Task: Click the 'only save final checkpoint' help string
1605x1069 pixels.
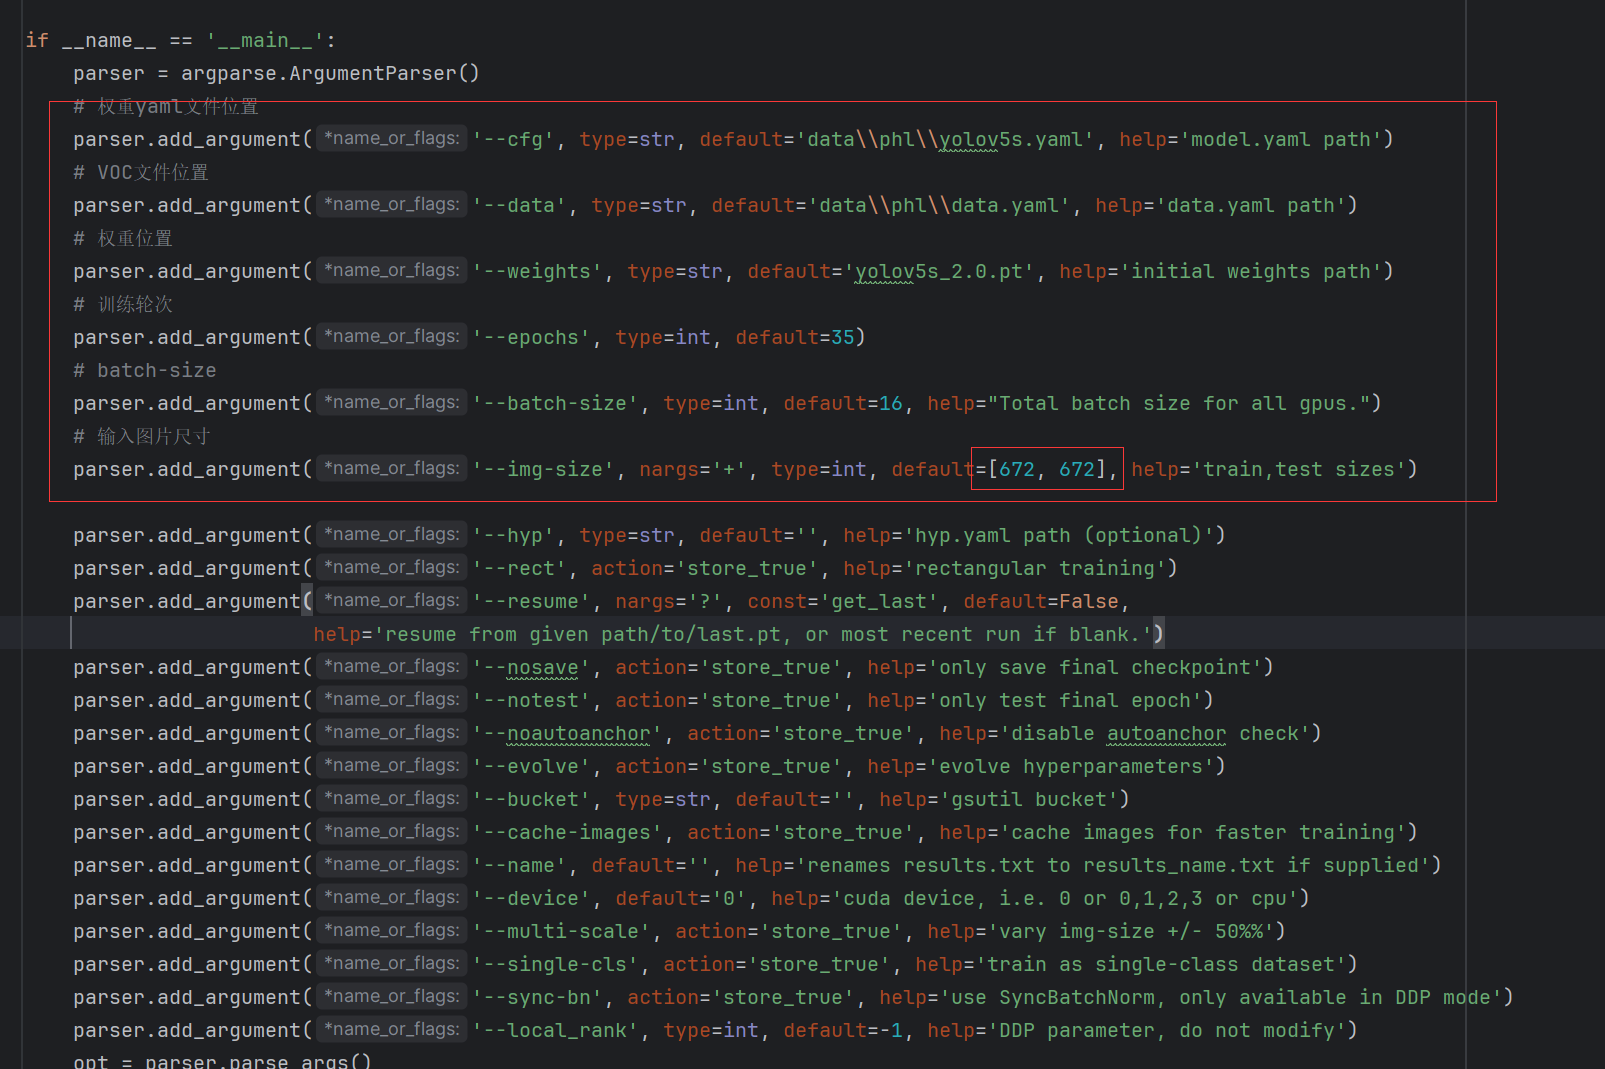Action: [1095, 667]
